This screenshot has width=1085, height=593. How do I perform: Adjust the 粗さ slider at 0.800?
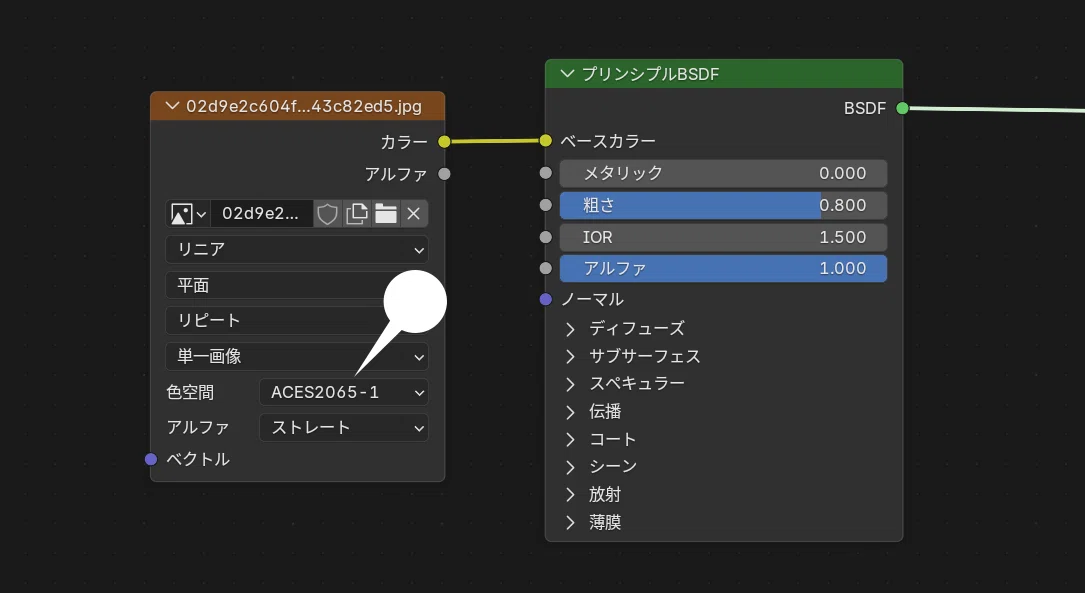pos(723,205)
